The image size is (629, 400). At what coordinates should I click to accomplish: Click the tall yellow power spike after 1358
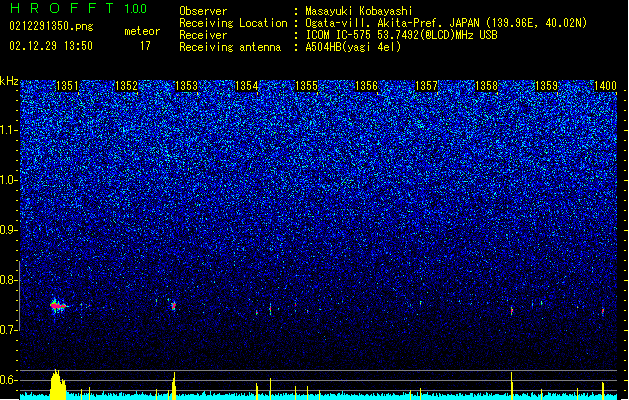click(x=511, y=386)
